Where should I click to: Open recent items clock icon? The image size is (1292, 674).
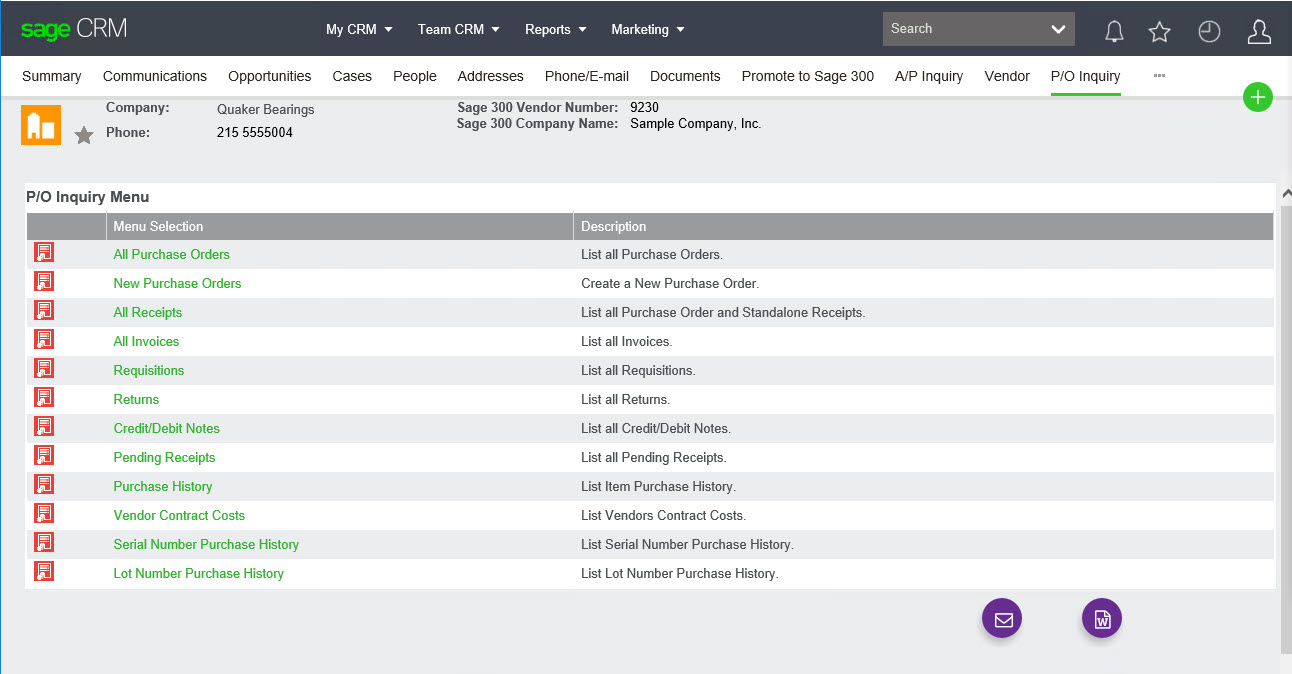click(1209, 31)
